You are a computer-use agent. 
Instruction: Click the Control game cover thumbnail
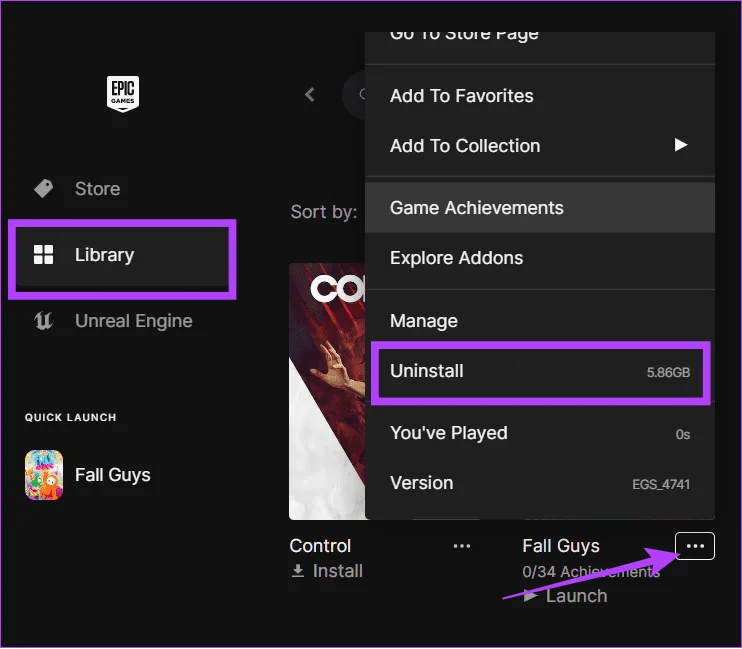coord(327,391)
